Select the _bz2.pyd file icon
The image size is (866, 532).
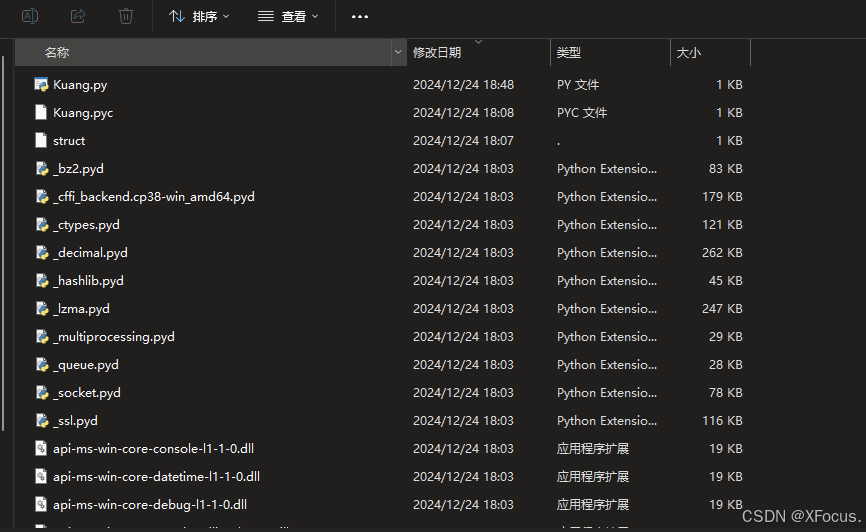point(42,168)
